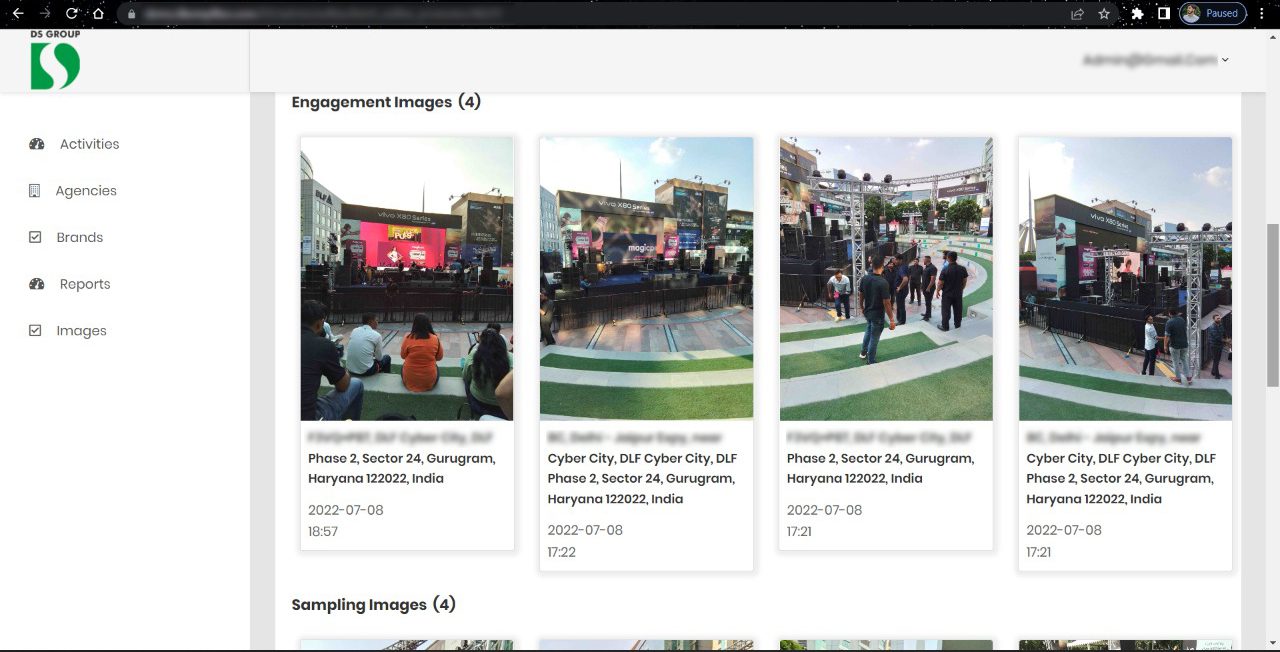
Task: Click the Activities dashboard icon
Action: [x=37, y=144]
